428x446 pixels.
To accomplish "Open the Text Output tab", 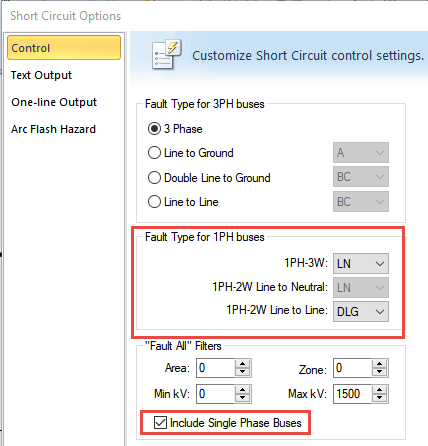I will click(x=41, y=75).
